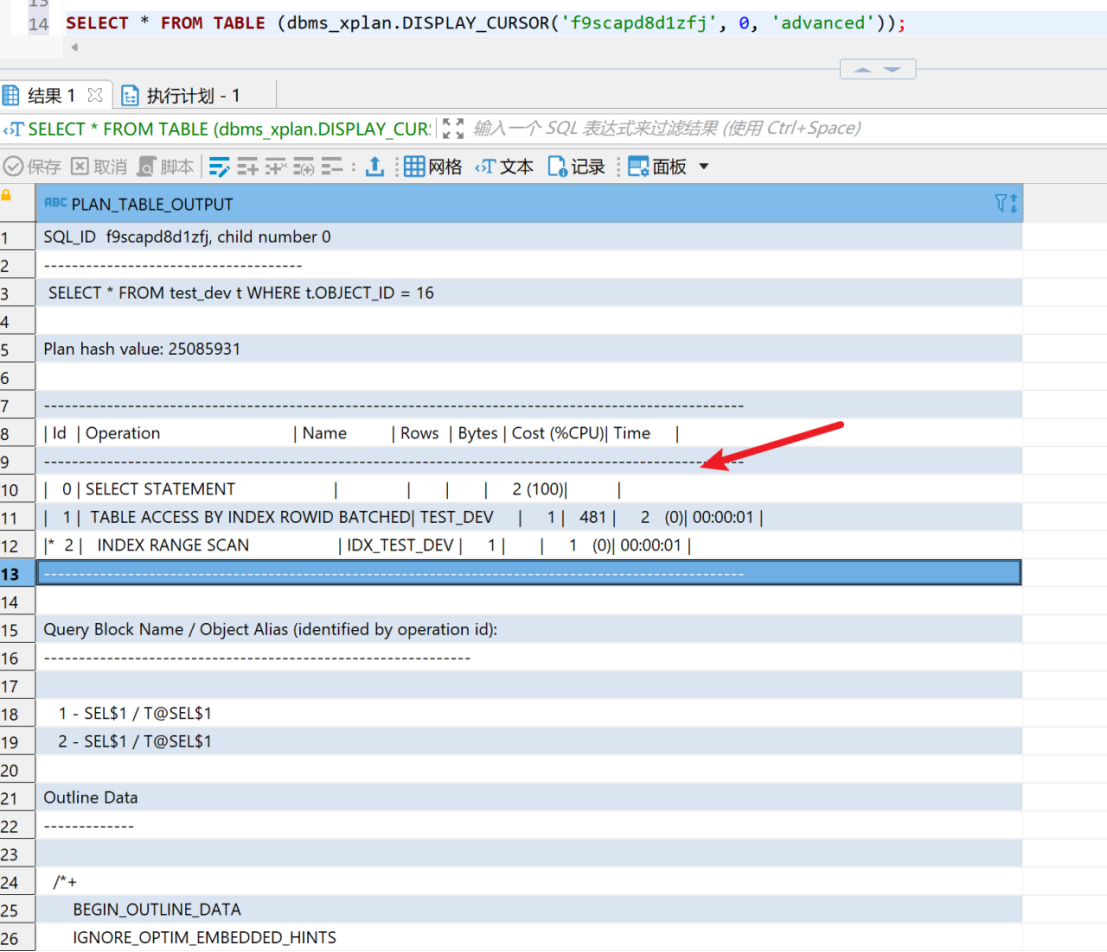Image resolution: width=1107 pixels, height=952 pixels.
Task: Toggle 记录 record view mode
Action: [x=577, y=167]
